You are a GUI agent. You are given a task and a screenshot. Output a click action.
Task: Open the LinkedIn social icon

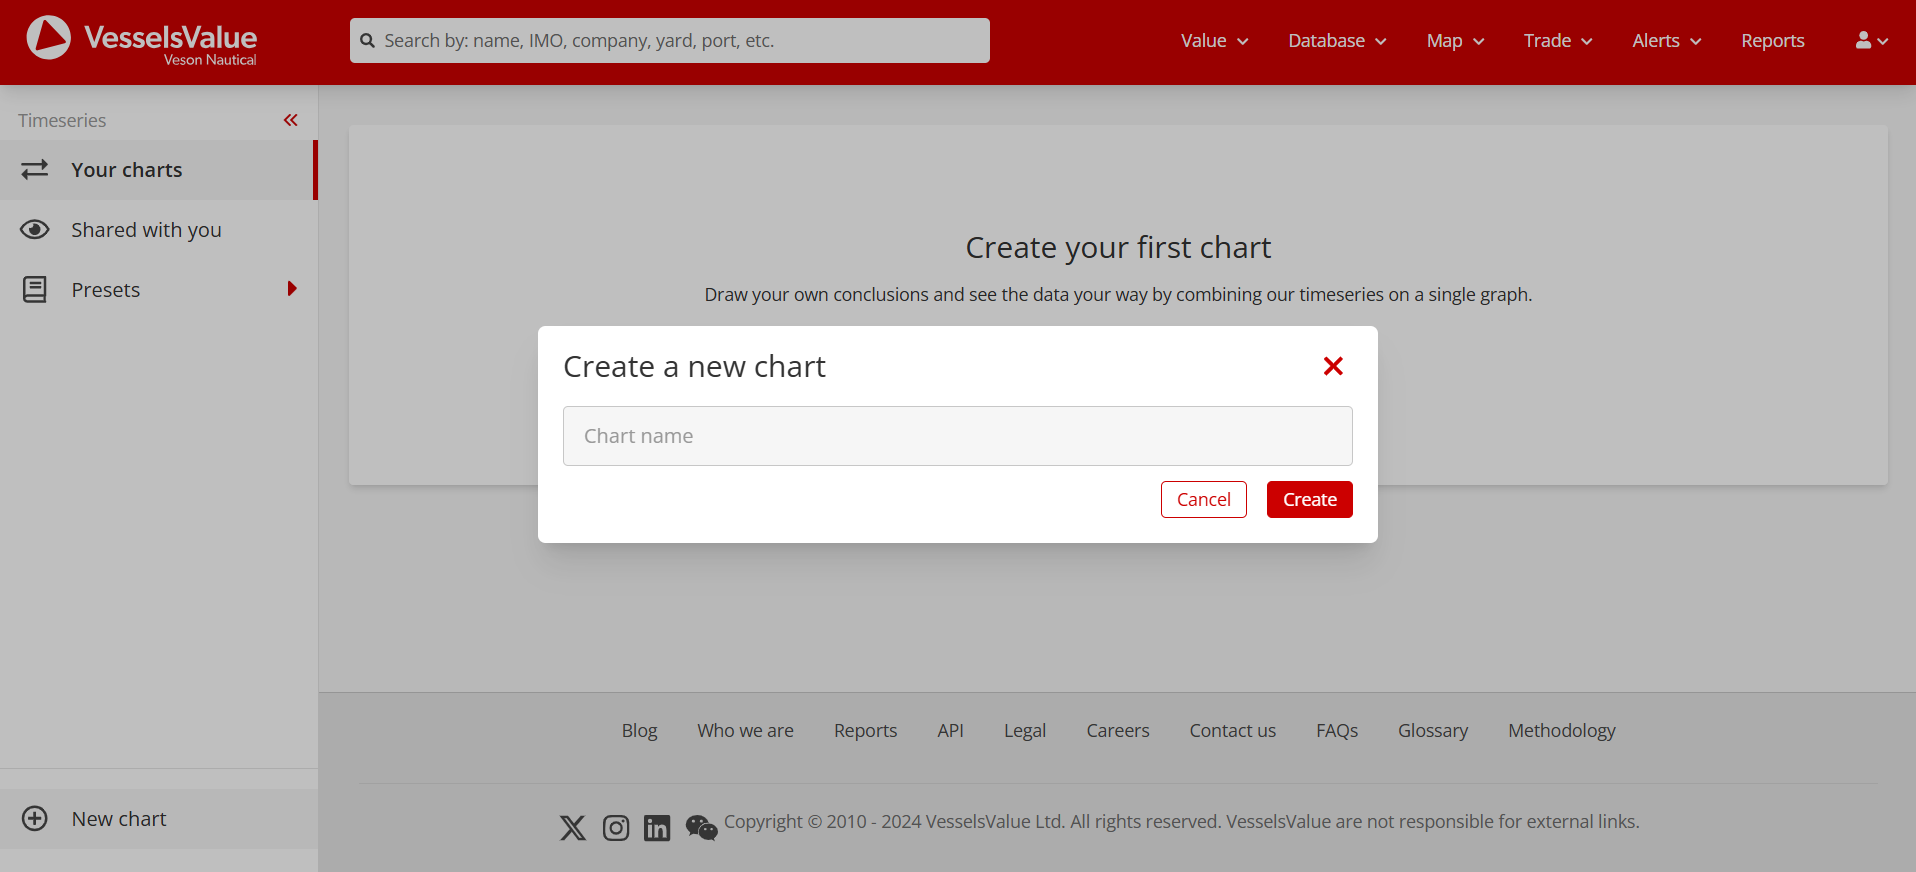click(x=657, y=828)
